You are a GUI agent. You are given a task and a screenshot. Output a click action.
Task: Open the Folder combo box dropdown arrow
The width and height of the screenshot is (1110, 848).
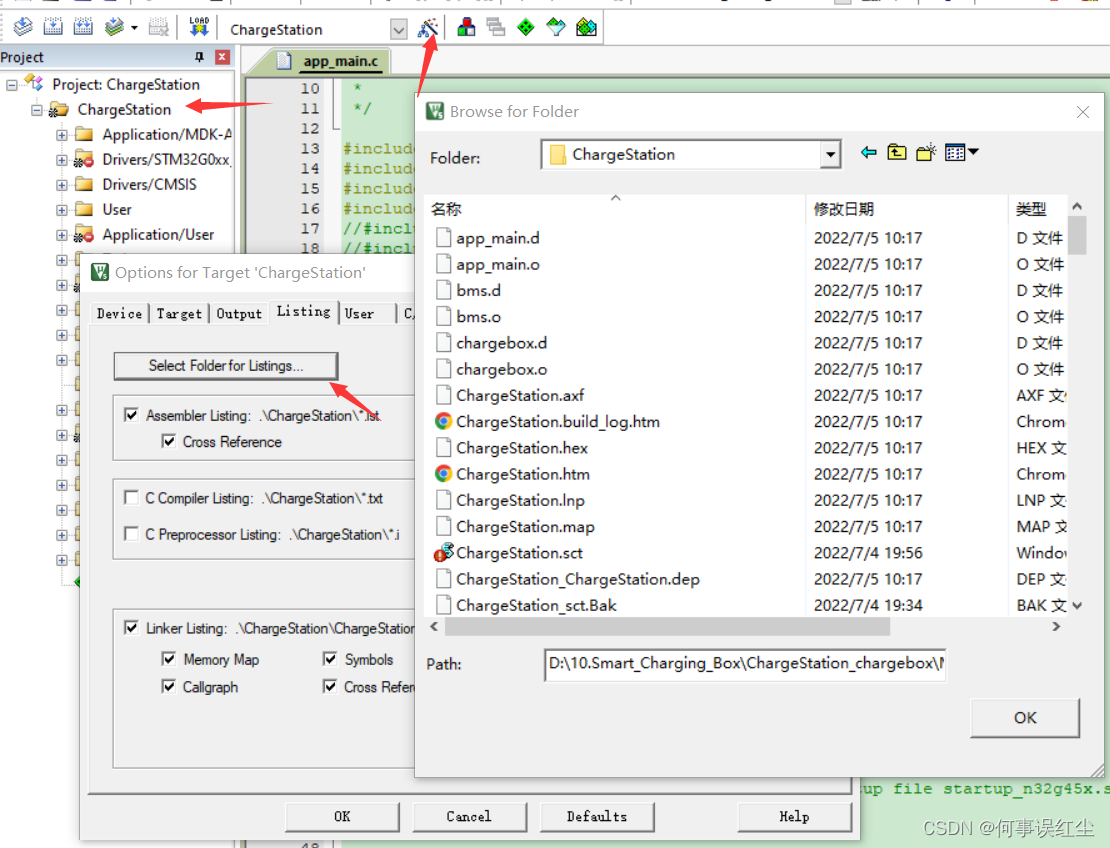coord(830,154)
